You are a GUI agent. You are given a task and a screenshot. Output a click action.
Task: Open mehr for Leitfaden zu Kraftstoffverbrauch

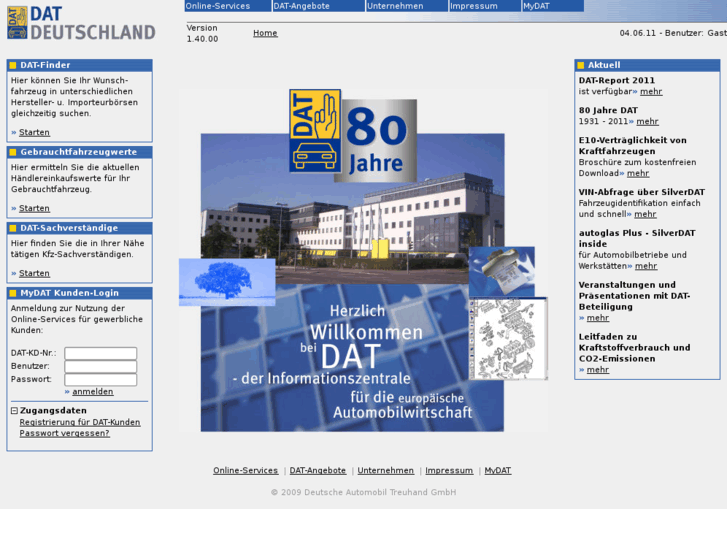click(598, 370)
